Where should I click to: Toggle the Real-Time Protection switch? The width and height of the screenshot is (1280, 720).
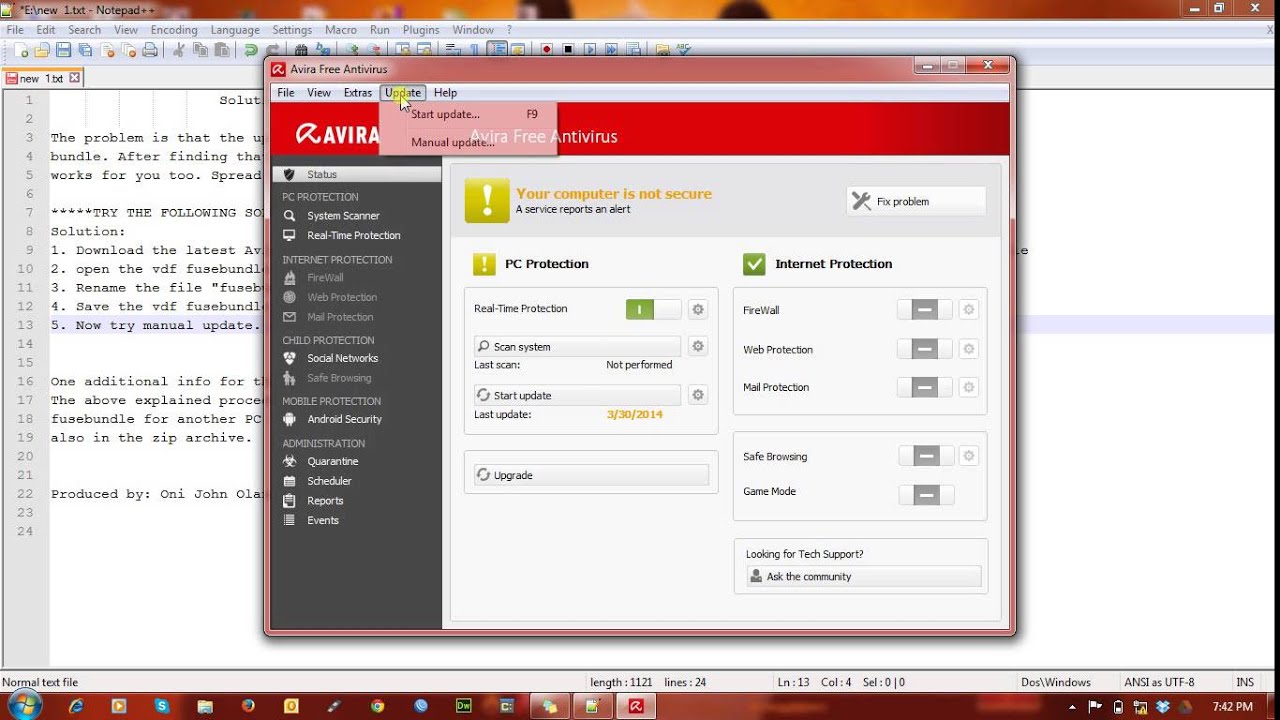653,309
